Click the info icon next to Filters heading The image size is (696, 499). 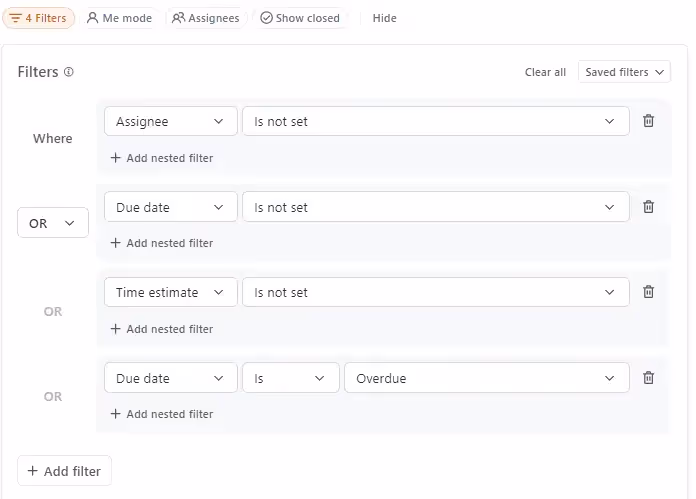tap(69, 72)
